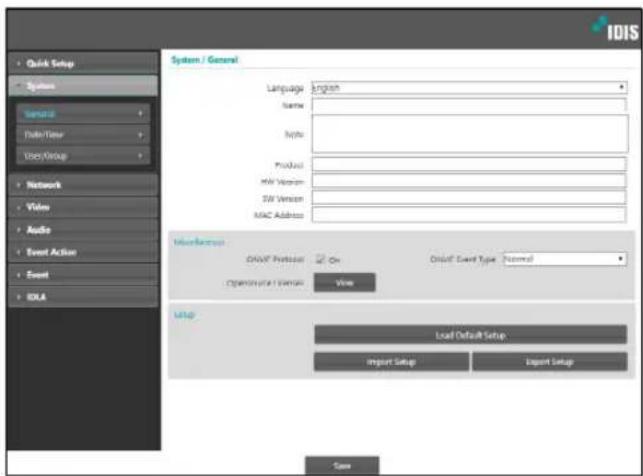Expand the Event Action menu section

click(x=83, y=252)
